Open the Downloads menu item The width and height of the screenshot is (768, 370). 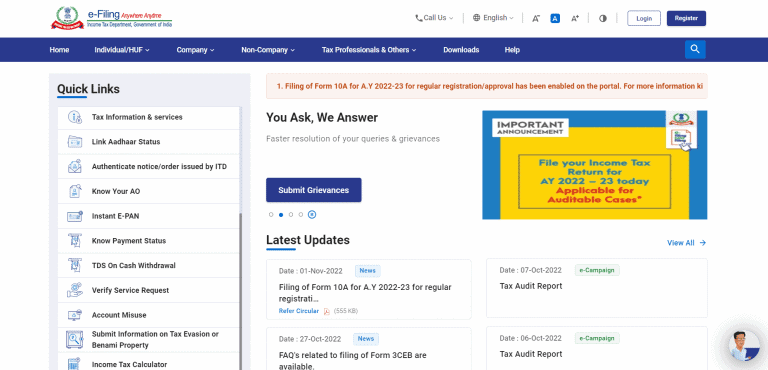click(461, 50)
